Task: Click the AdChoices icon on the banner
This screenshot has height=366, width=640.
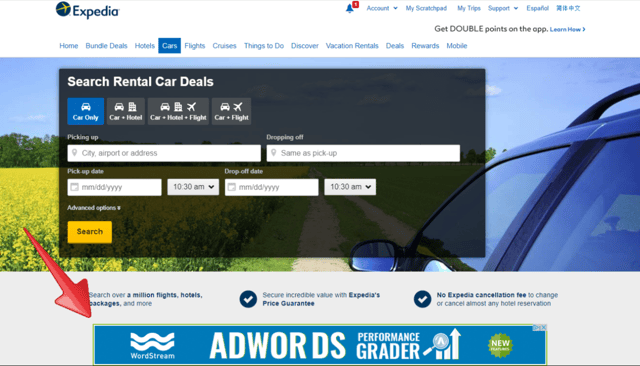Action: [x=536, y=327]
